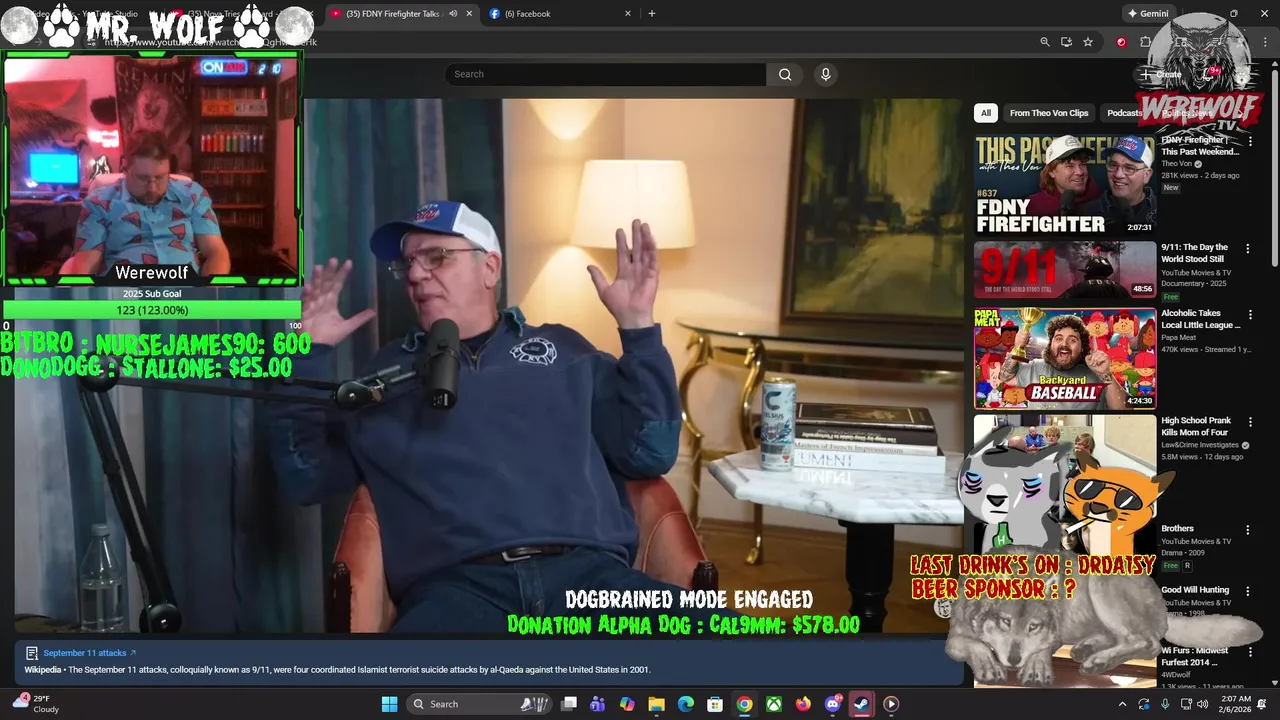Click the taskbar Search box
The image size is (1280, 720).
point(480,704)
